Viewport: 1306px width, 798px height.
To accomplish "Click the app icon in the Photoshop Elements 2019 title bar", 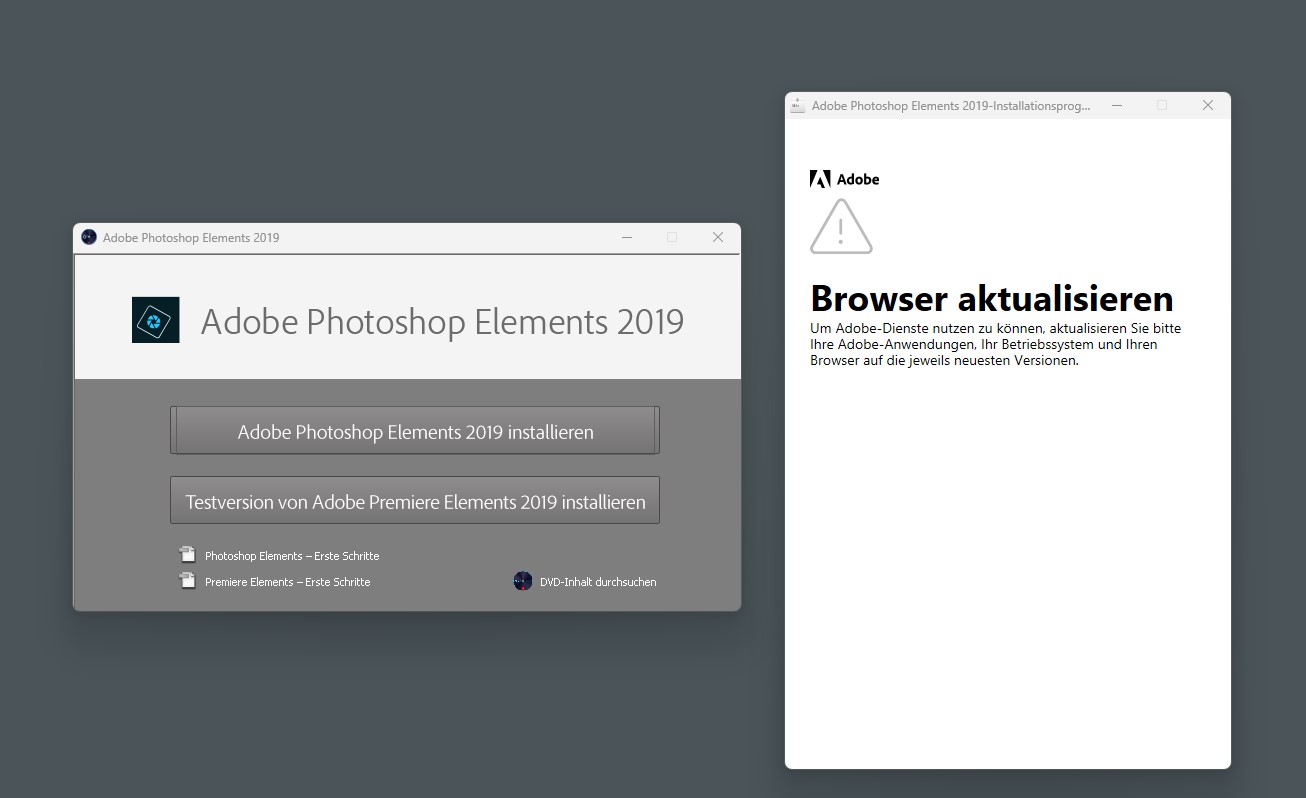I will pyautogui.click(x=88, y=237).
